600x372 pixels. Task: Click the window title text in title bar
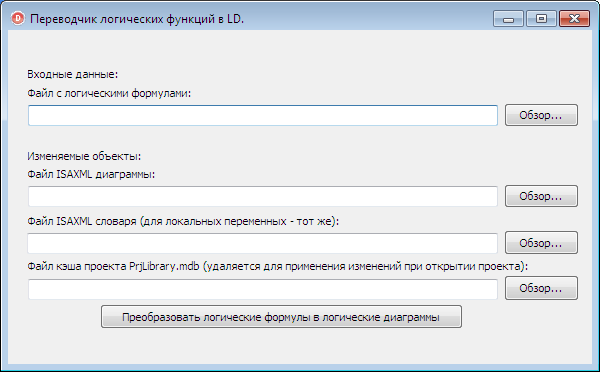137,19
